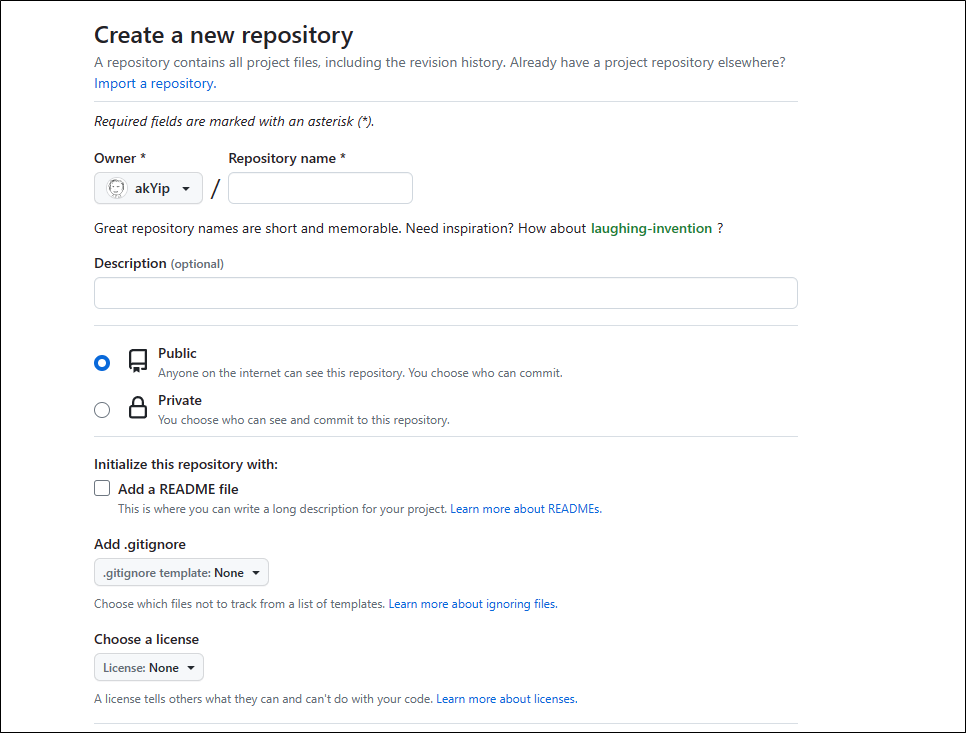966x733 pixels.
Task: Use the suggested name laughing-invention
Action: coord(651,229)
